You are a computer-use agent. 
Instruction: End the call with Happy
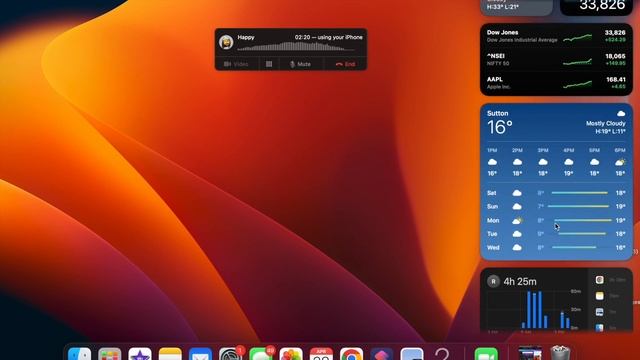345,64
